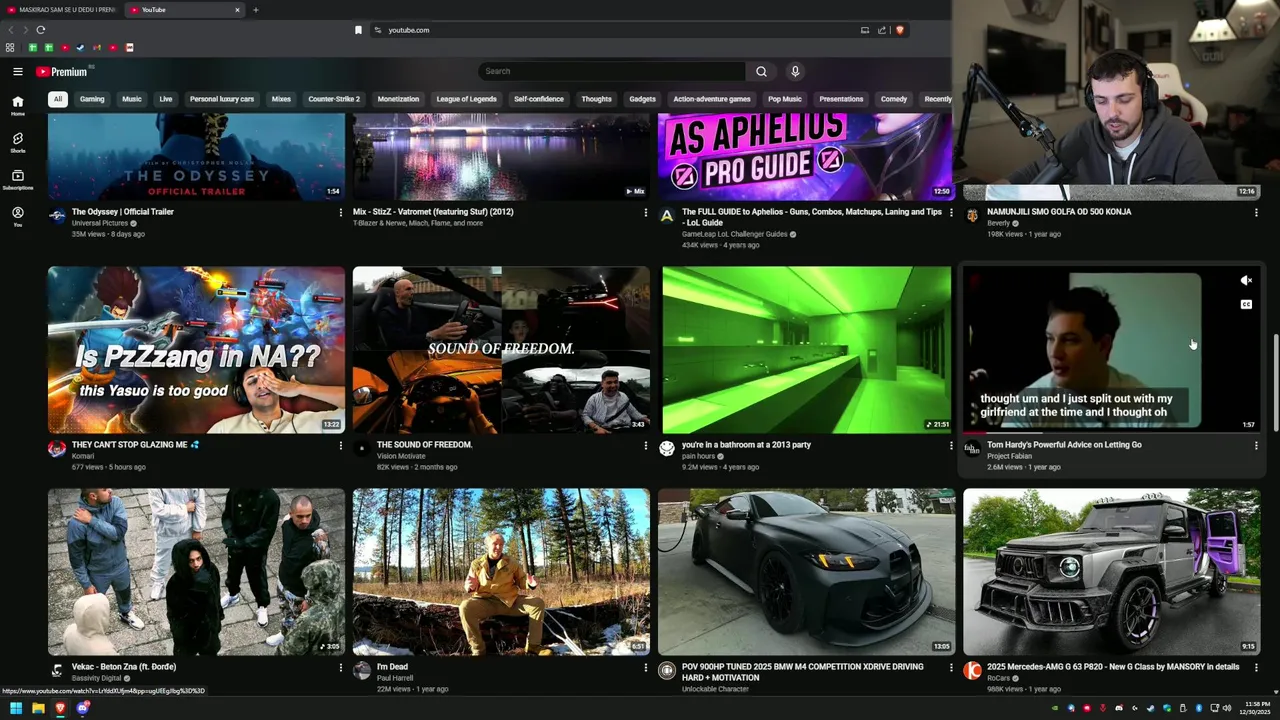Click the browser back arrow

[x=11, y=30]
